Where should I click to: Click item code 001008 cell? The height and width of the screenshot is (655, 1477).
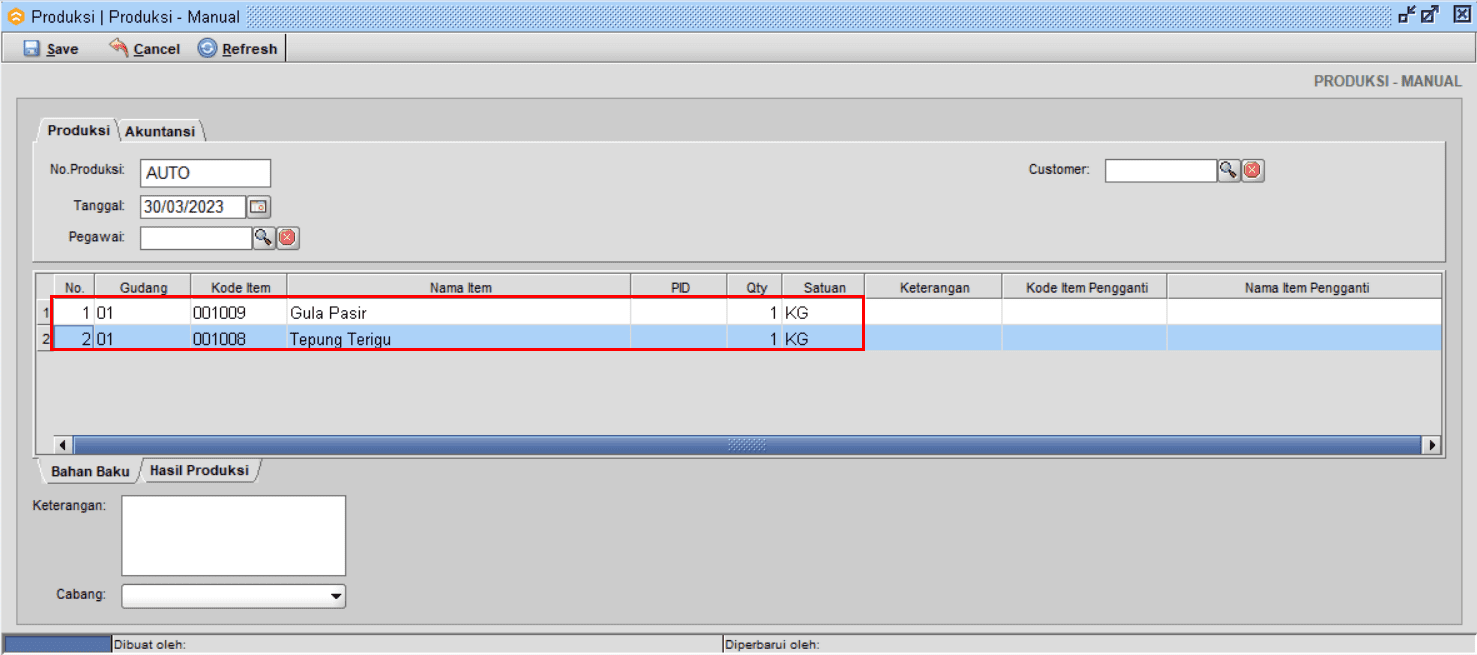[240, 339]
